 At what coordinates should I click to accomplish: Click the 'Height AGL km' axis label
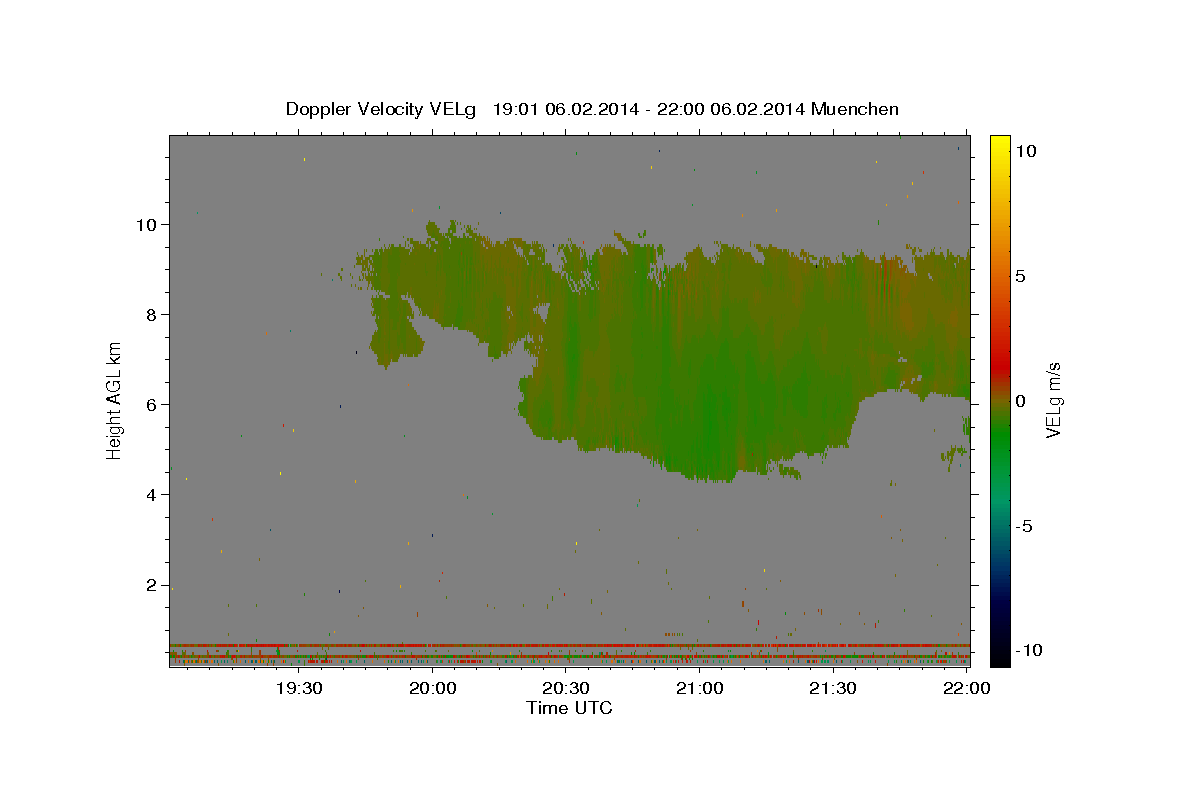pyautogui.click(x=115, y=400)
